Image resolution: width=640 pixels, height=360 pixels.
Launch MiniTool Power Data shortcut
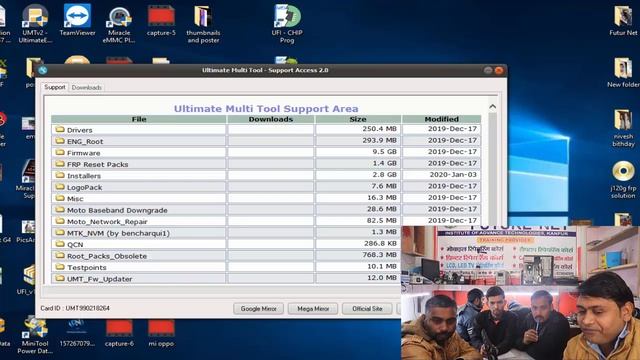coord(35,336)
